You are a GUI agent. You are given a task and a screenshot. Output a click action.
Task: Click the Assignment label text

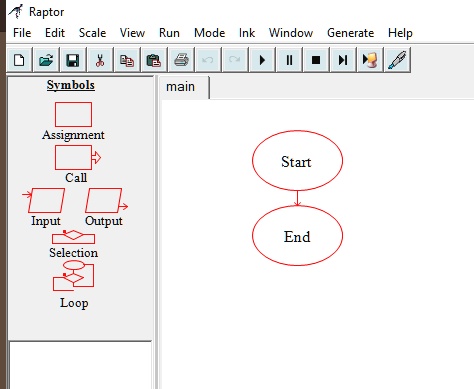coord(73,135)
